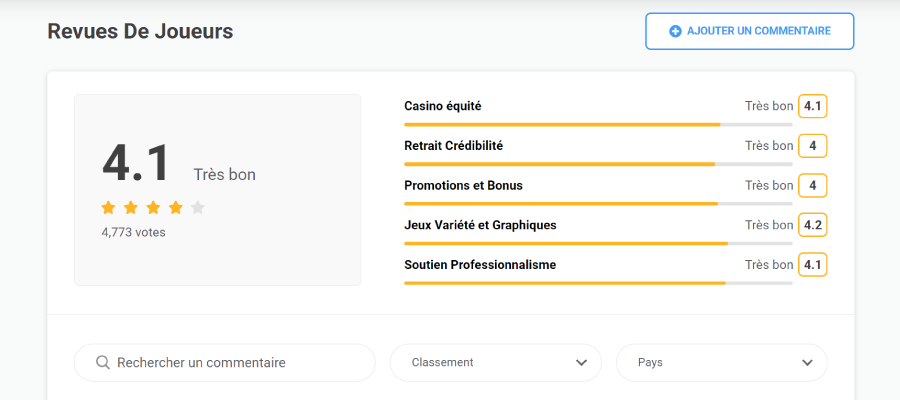Click the Revues De Joueurs heading
Screen dimensions: 900x400
tap(140, 31)
